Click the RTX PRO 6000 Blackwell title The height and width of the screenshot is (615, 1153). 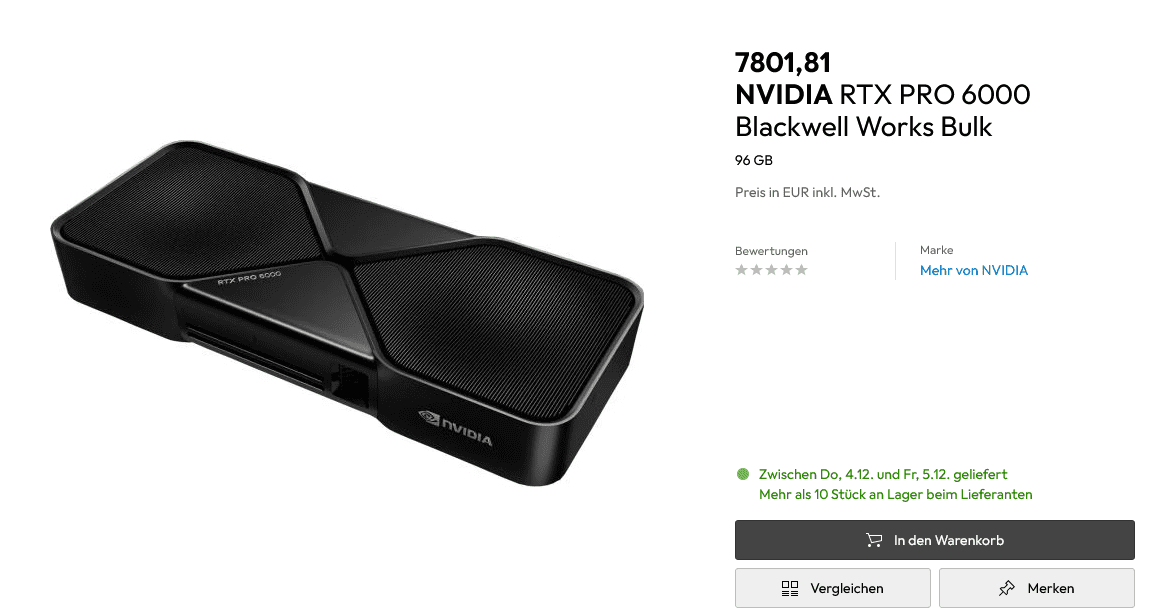[882, 110]
